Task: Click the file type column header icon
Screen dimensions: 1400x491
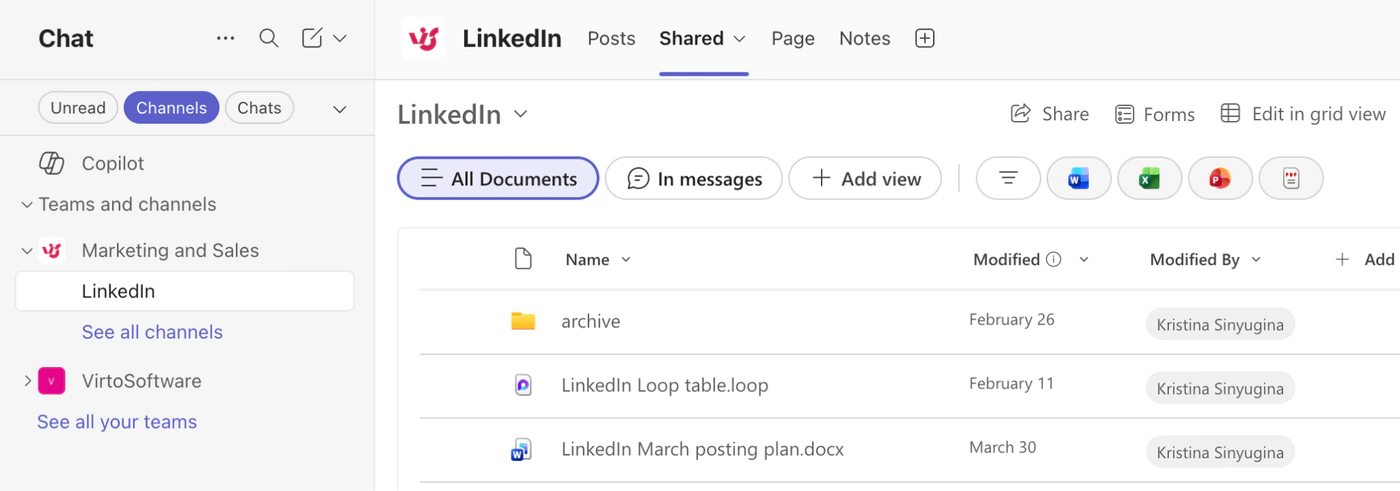Action: click(x=523, y=259)
